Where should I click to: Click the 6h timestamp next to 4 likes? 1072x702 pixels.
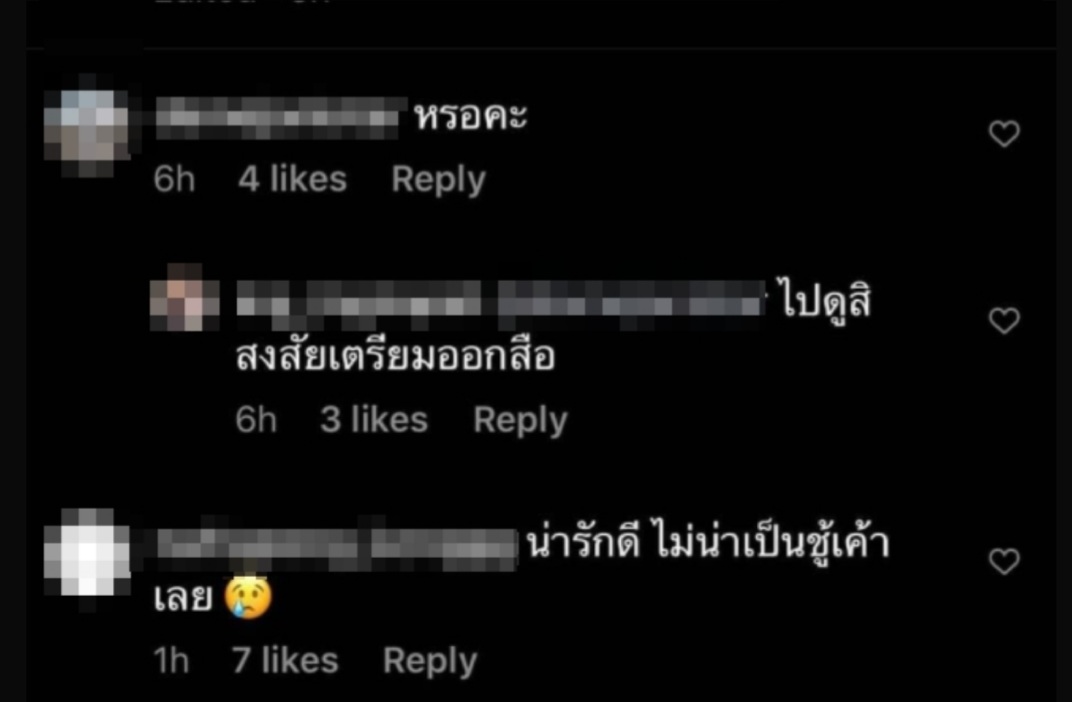[x=174, y=179]
